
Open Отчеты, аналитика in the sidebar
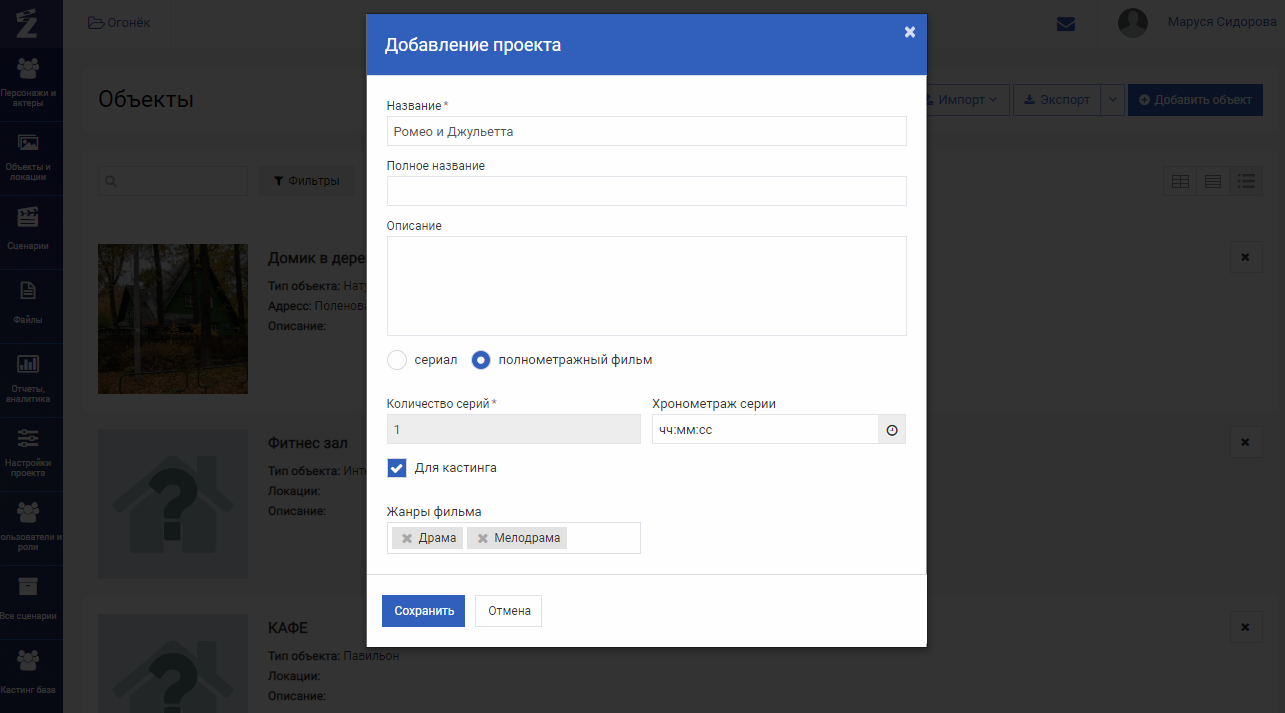(29, 378)
